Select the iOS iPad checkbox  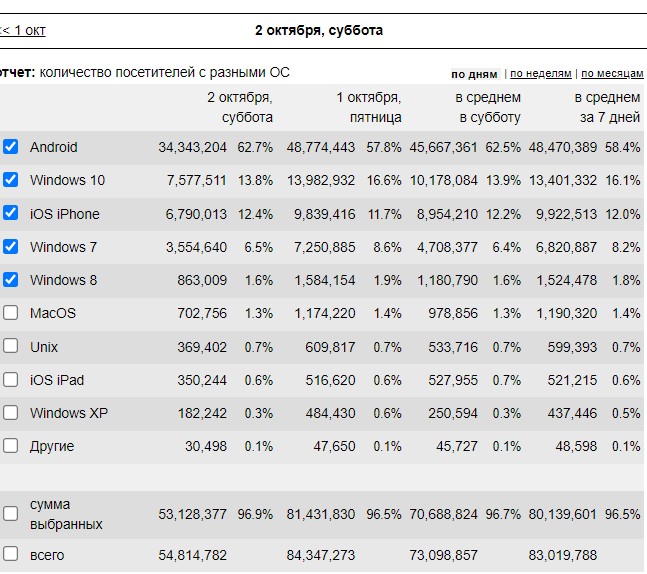click(10, 380)
